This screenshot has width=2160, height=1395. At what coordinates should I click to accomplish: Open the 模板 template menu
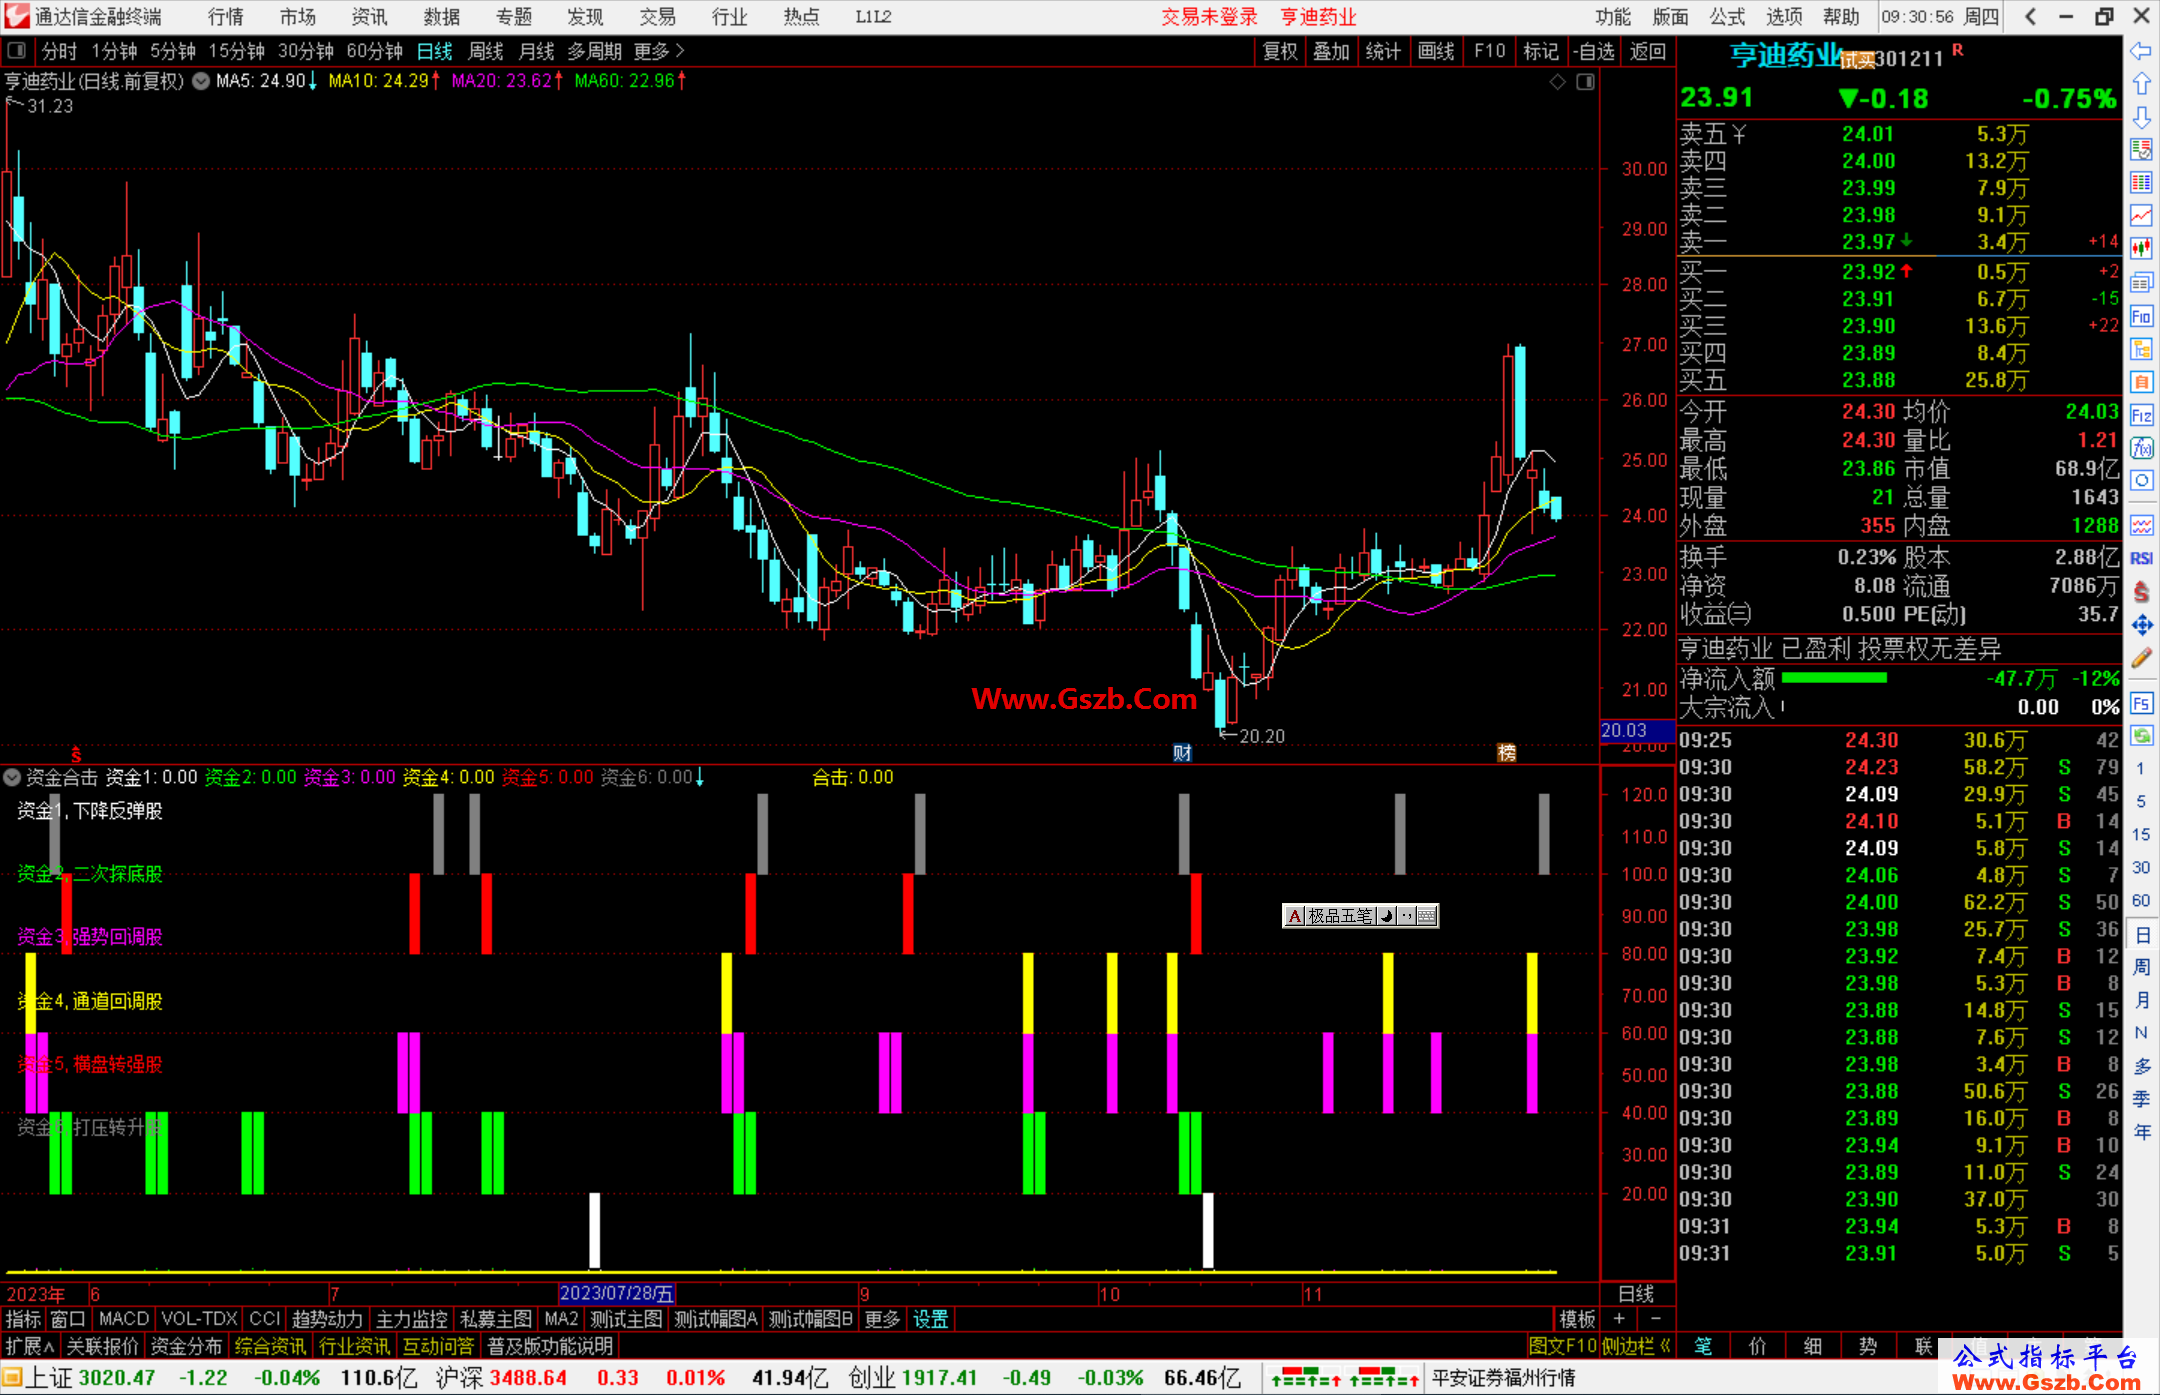point(1577,1320)
